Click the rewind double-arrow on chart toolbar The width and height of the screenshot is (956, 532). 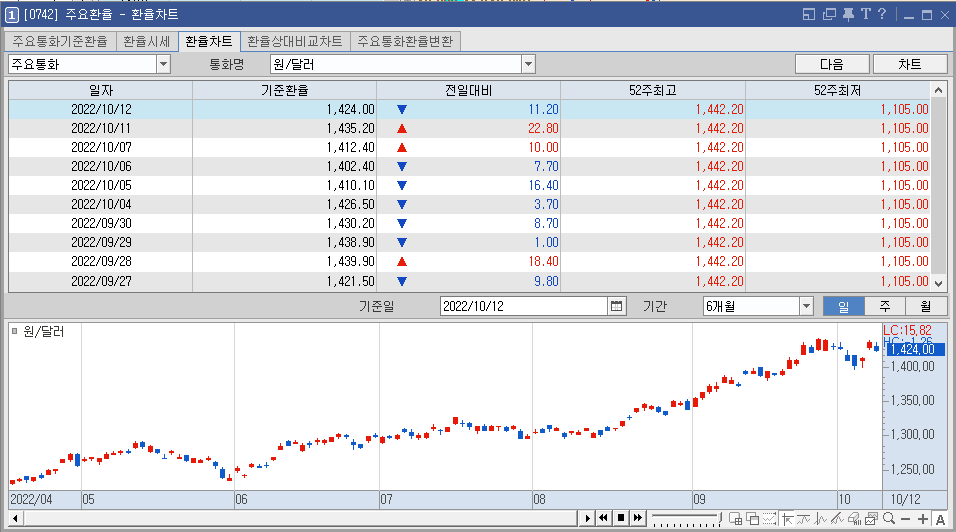coord(603,518)
